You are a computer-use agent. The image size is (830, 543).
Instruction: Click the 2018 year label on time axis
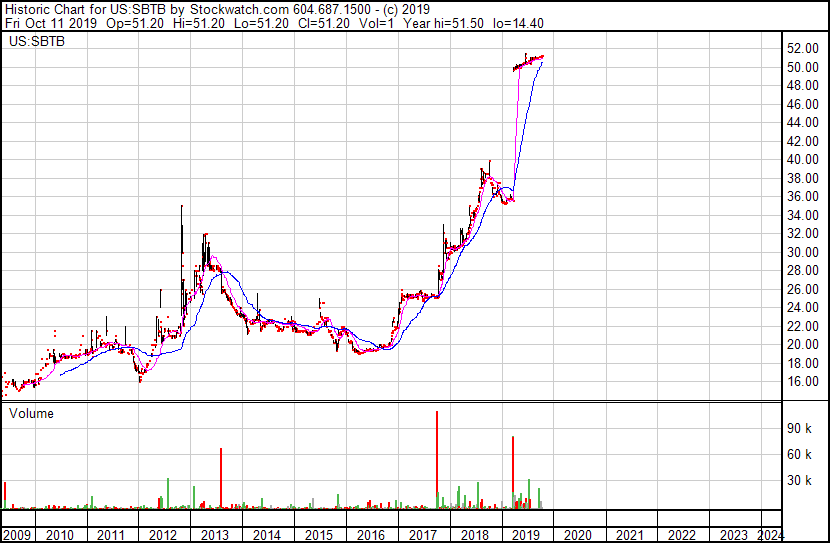(475, 535)
